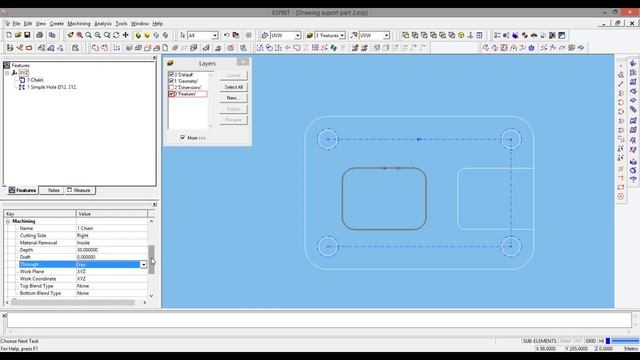Collapse the Machining property group
Screen dimensions: 640x360
pyautogui.click(x=8, y=221)
